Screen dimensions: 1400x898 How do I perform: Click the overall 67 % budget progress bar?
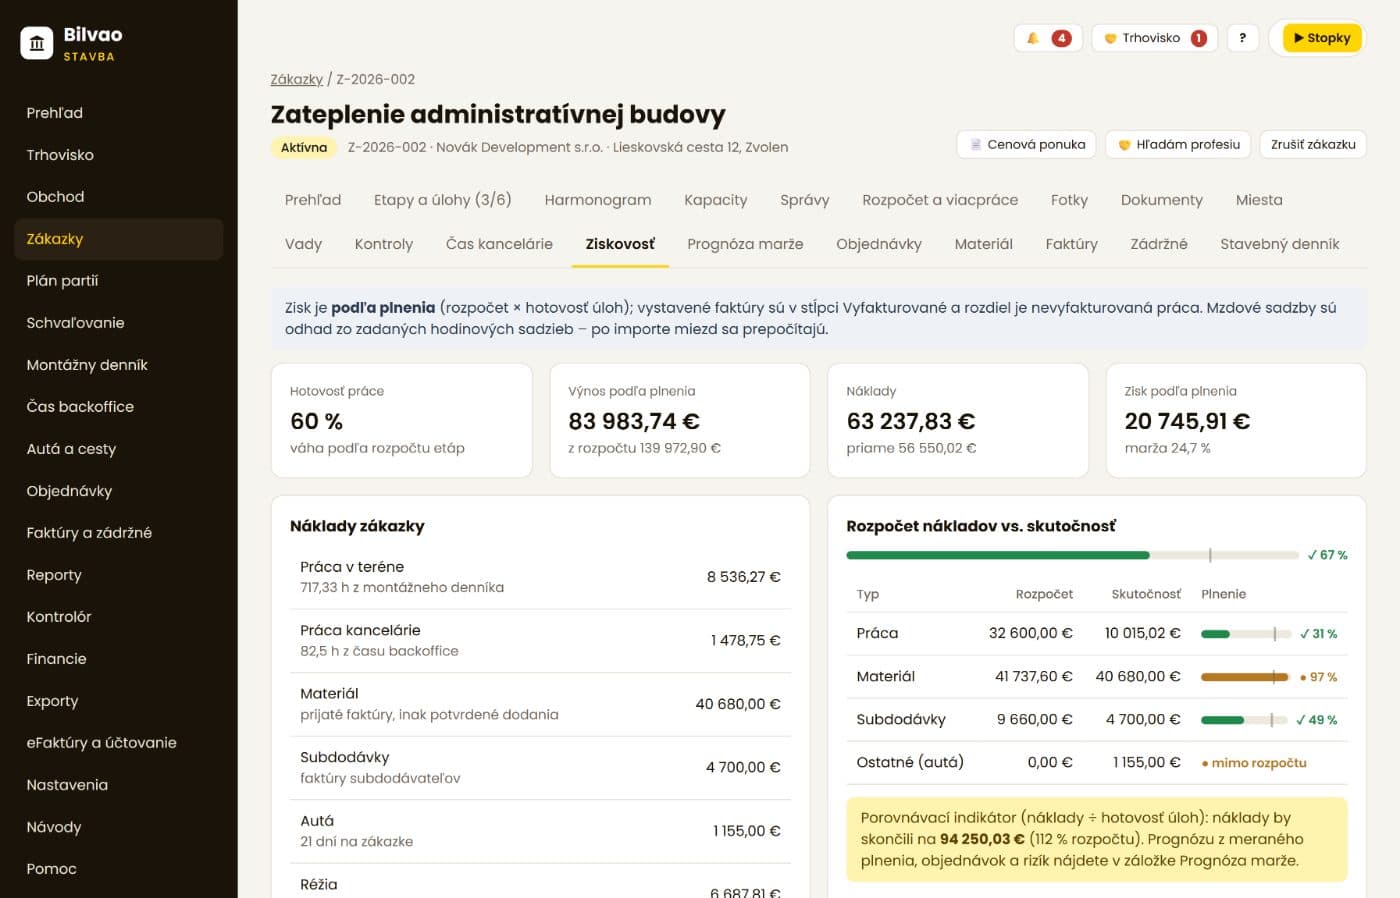click(x=1072, y=555)
